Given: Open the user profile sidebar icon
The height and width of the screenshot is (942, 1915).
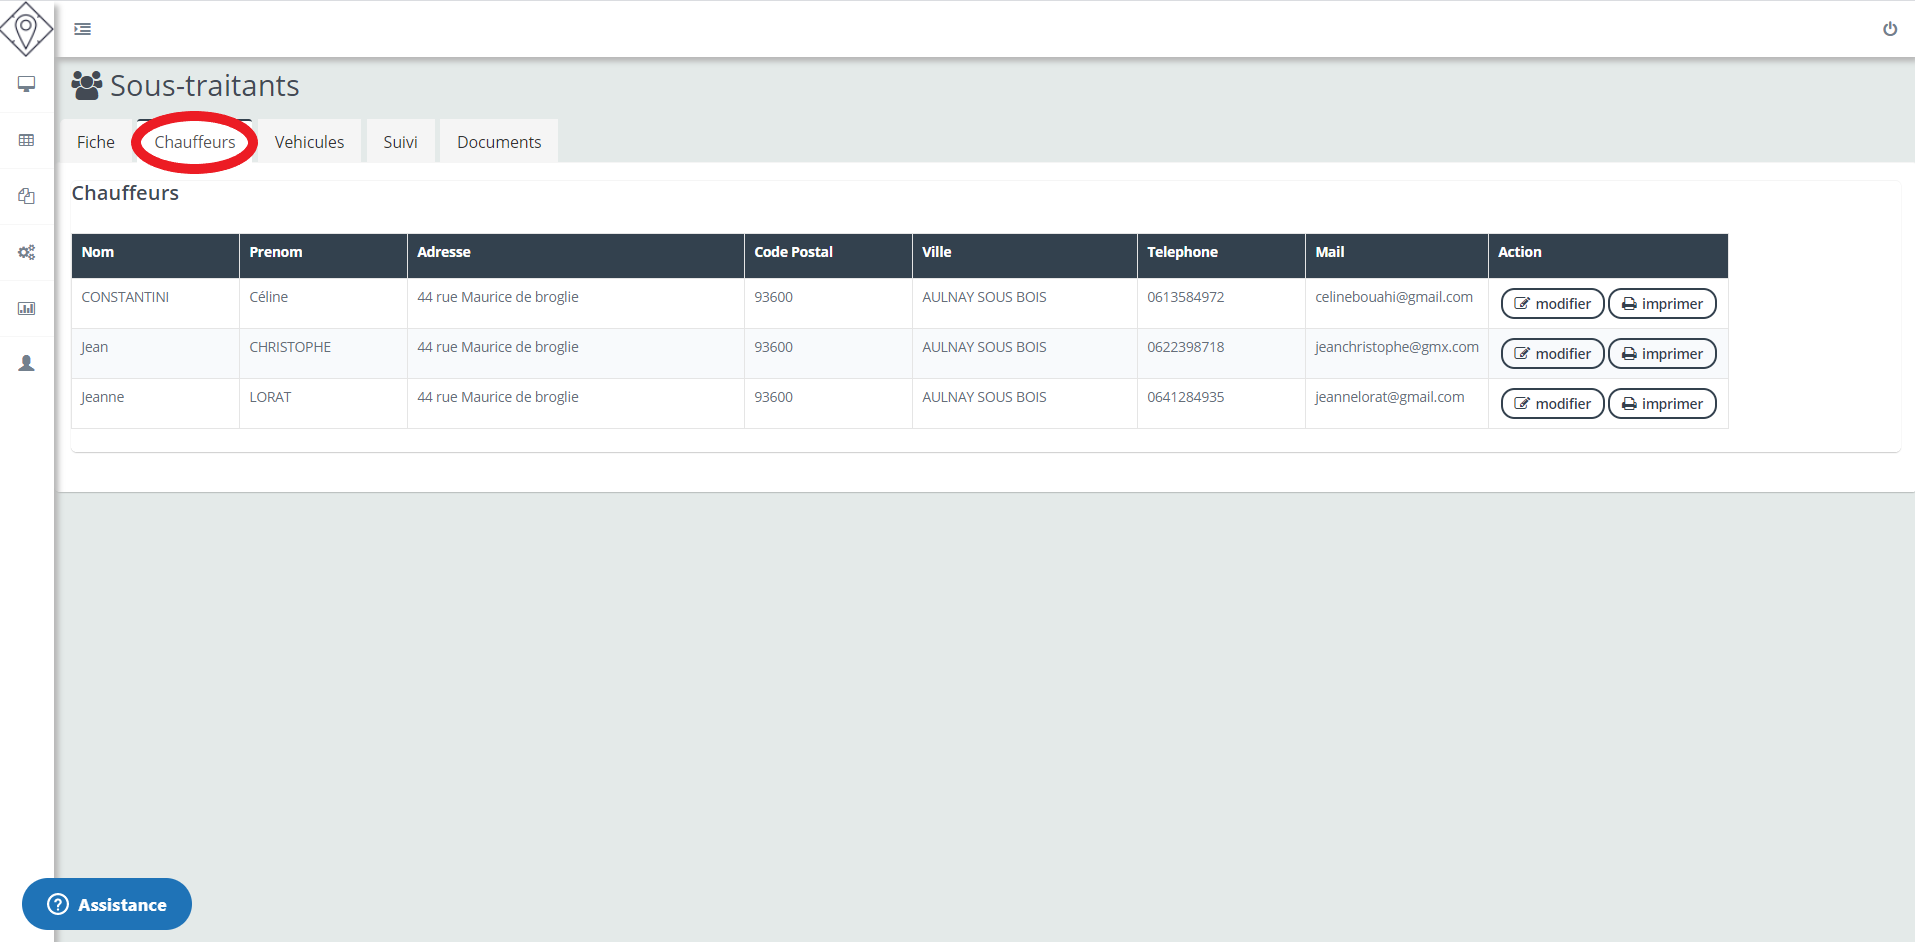Looking at the screenshot, I should click(x=27, y=363).
